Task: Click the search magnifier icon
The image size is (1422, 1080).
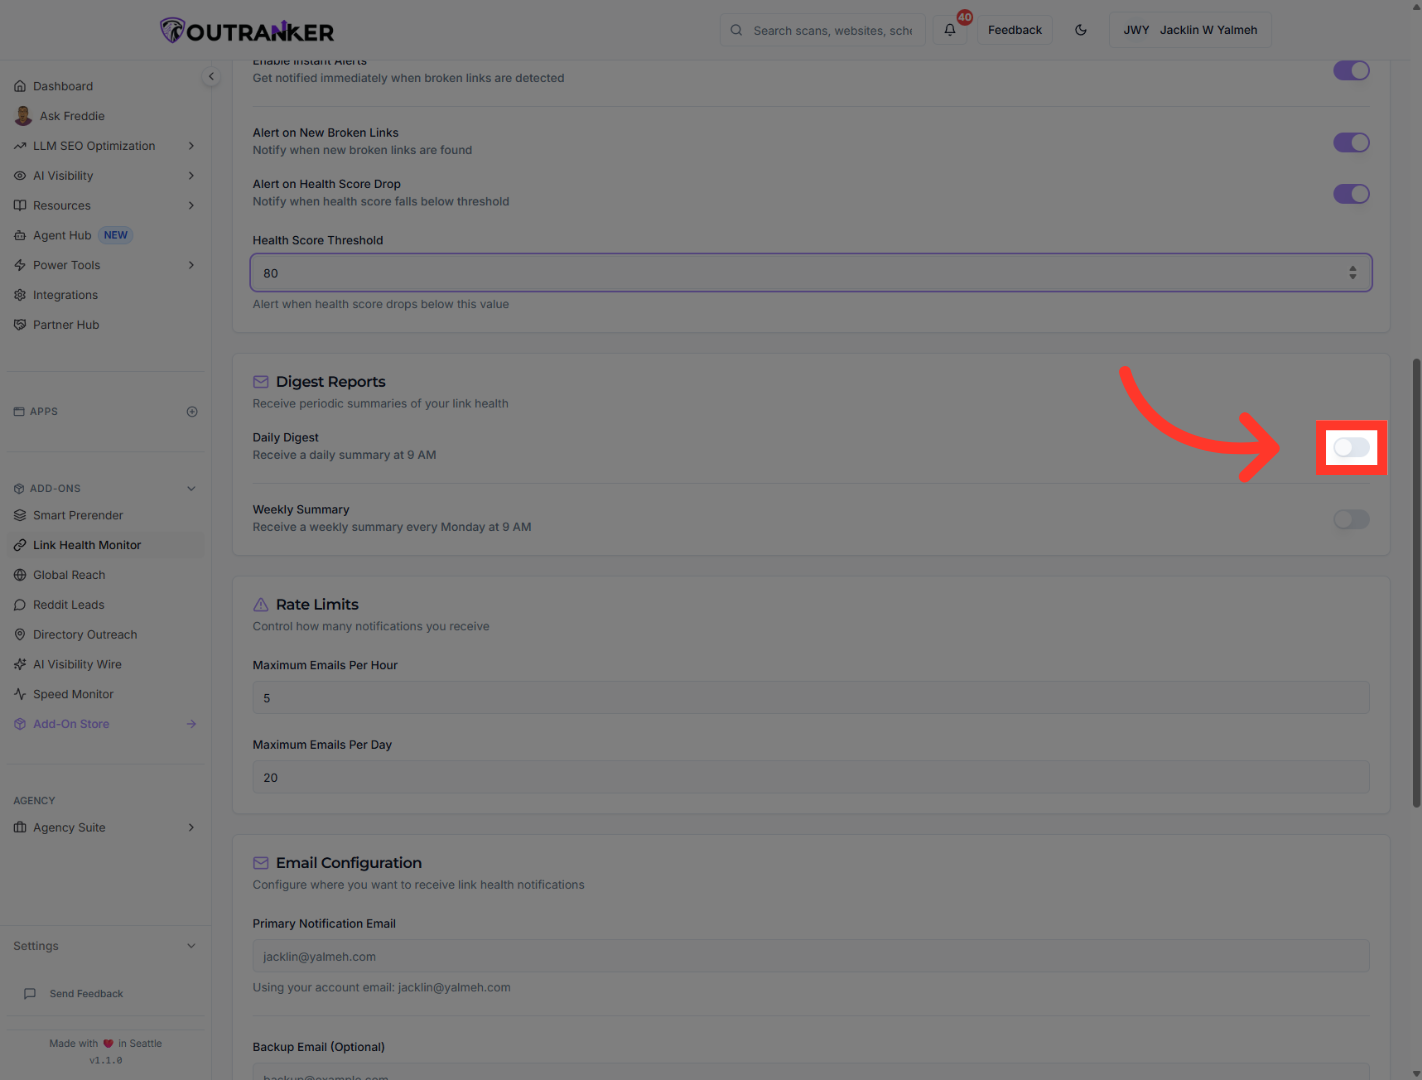Action: 736,30
